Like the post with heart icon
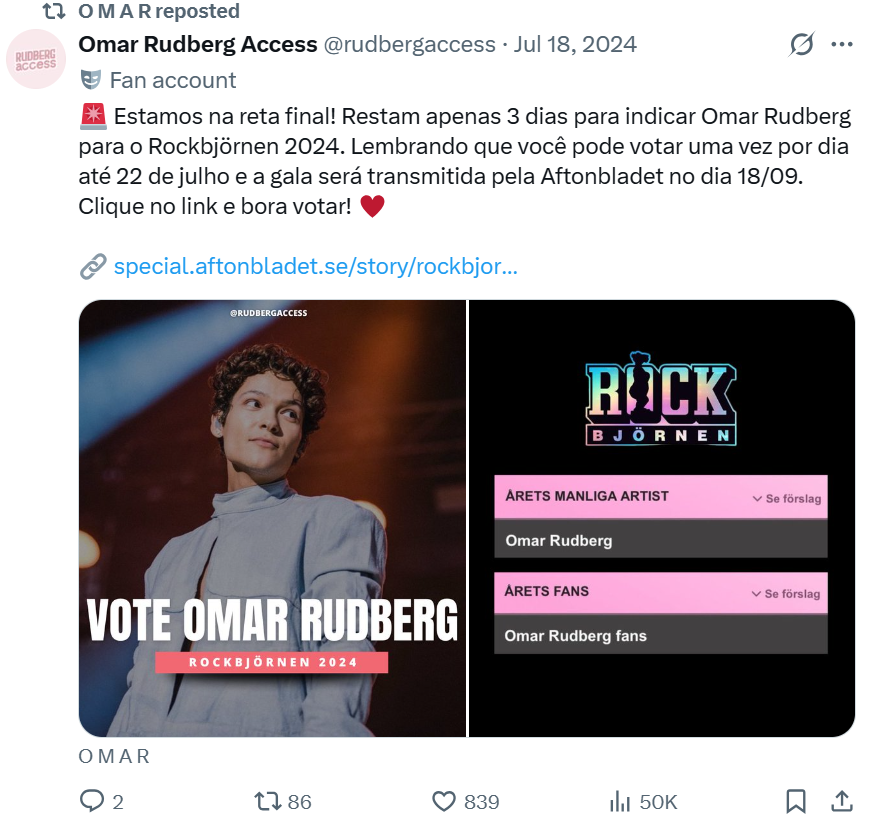The height and width of the screenshot is (818, 879). point(444,801)
